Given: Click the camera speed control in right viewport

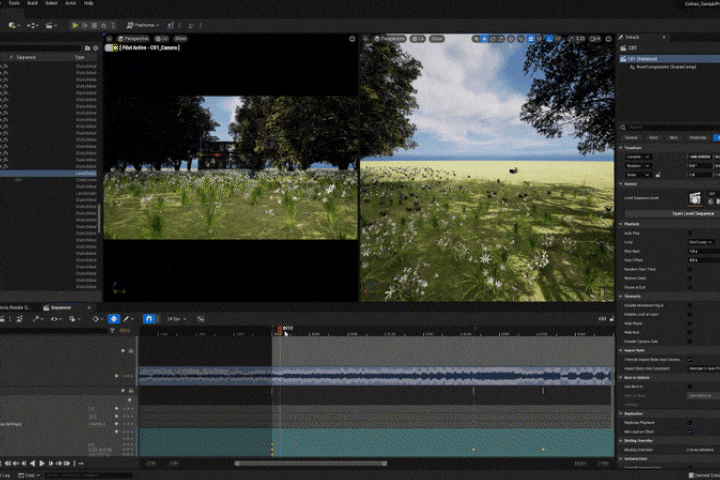Looking at the screenshot, I should coord(595,39).
